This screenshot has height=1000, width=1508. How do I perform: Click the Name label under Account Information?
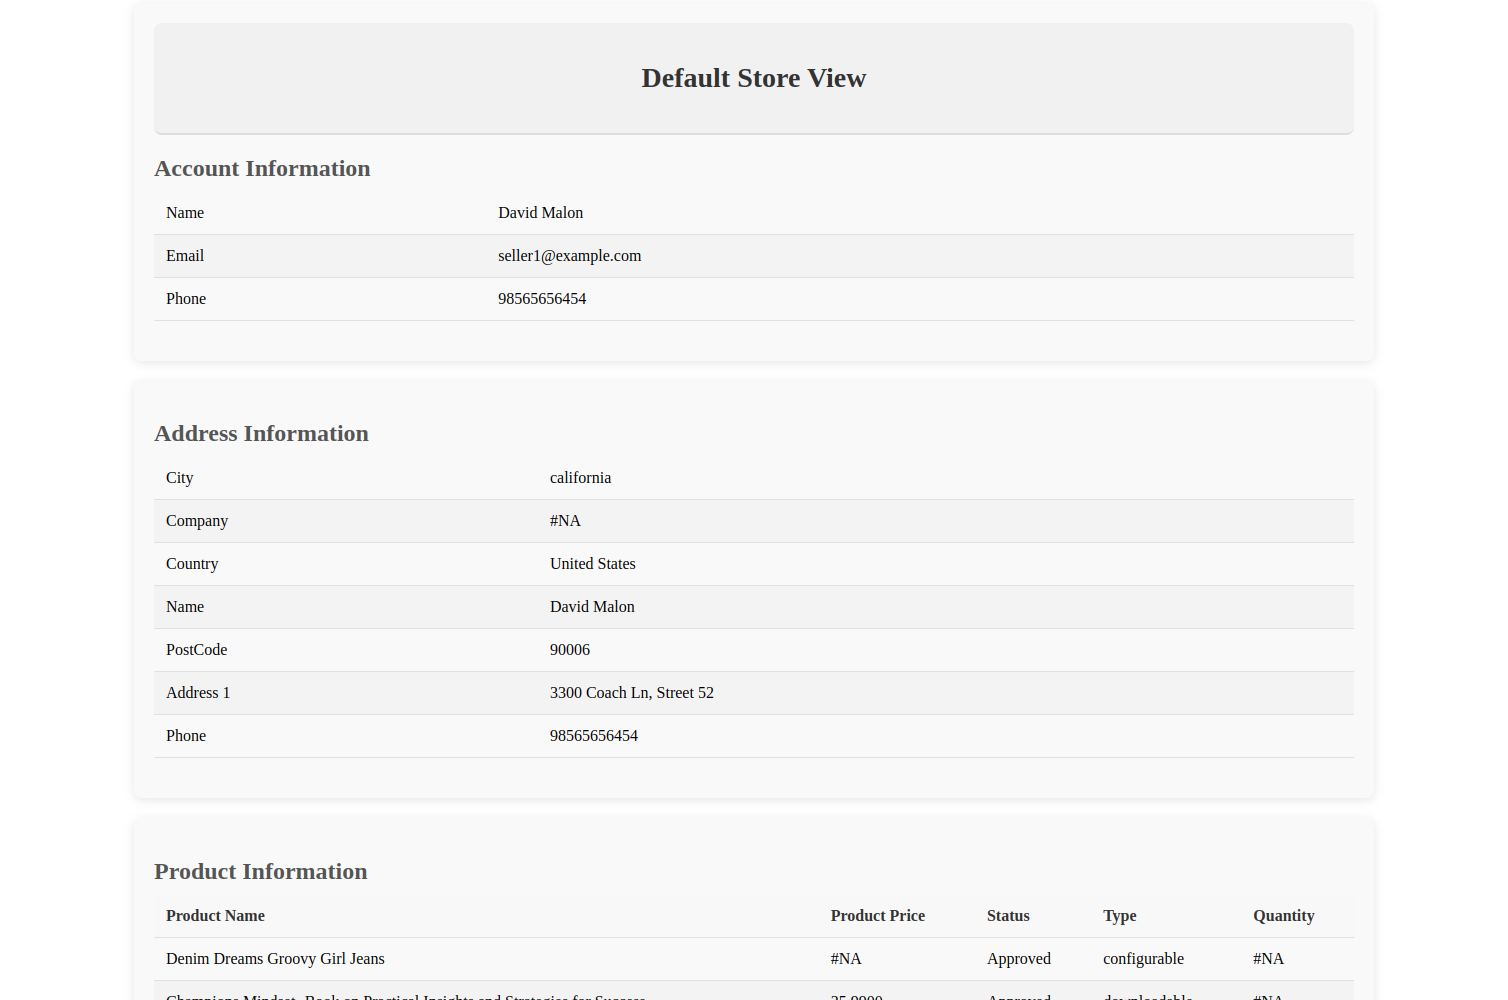click(185, 213)
